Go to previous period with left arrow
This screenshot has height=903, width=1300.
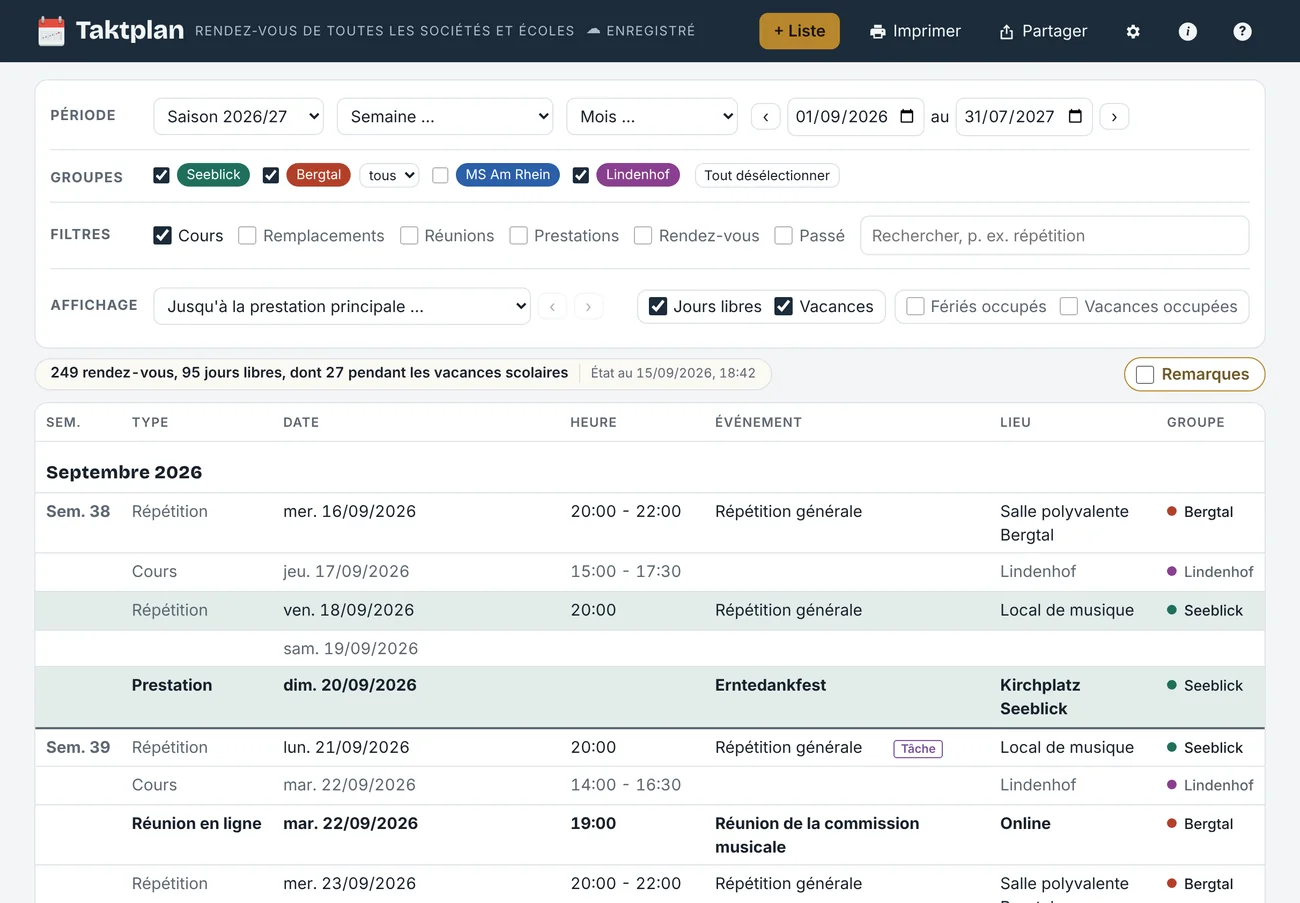[x=765, y=116]
